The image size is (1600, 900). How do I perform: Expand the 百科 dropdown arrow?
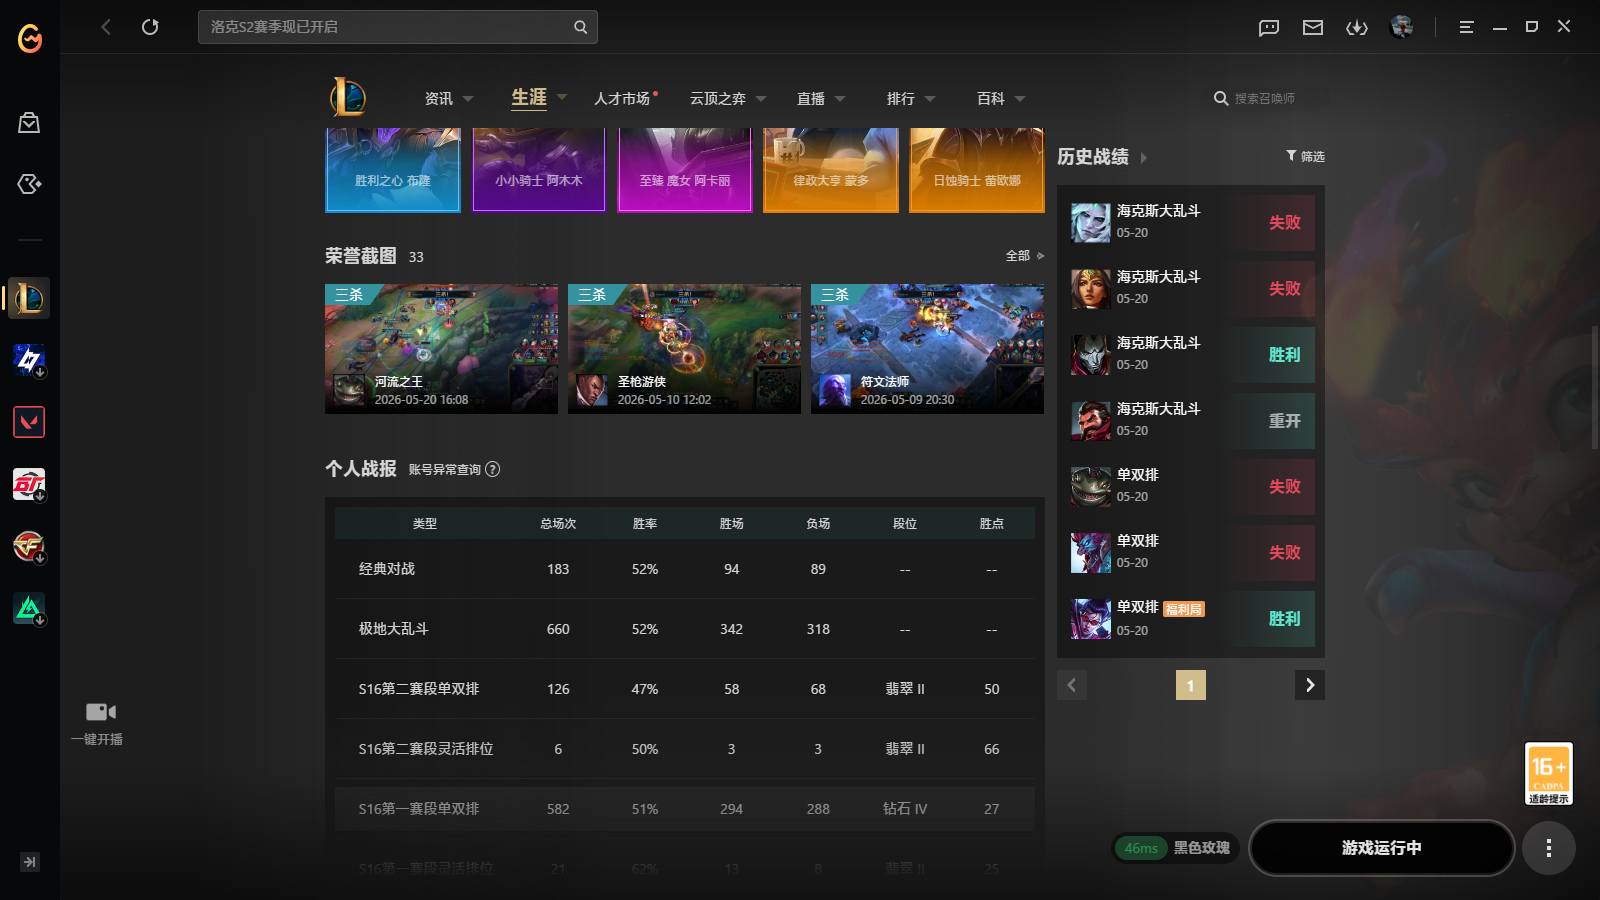pos(1020,99)
